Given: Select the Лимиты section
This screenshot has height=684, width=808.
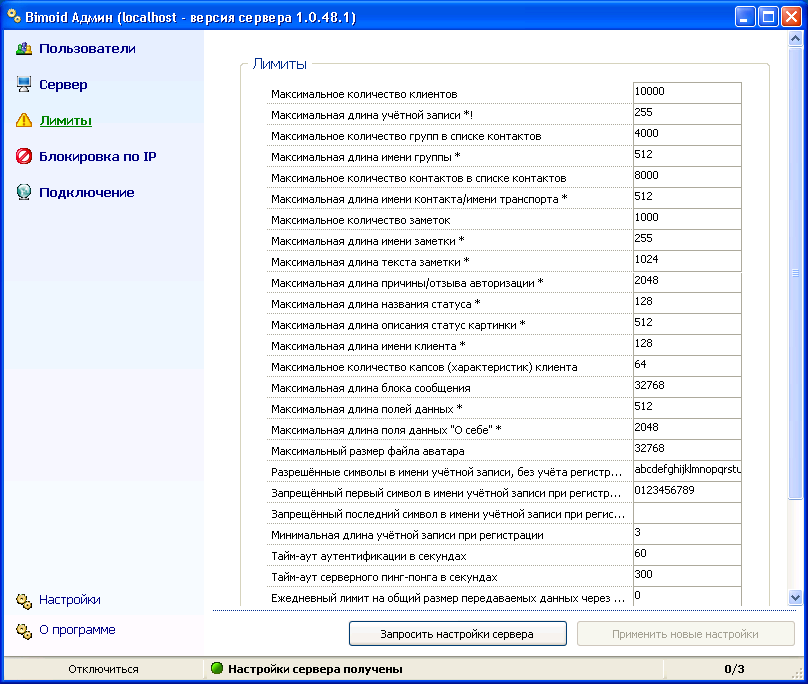Looking at the screenshot, I should pyautogui.click(x=65, y=121).
